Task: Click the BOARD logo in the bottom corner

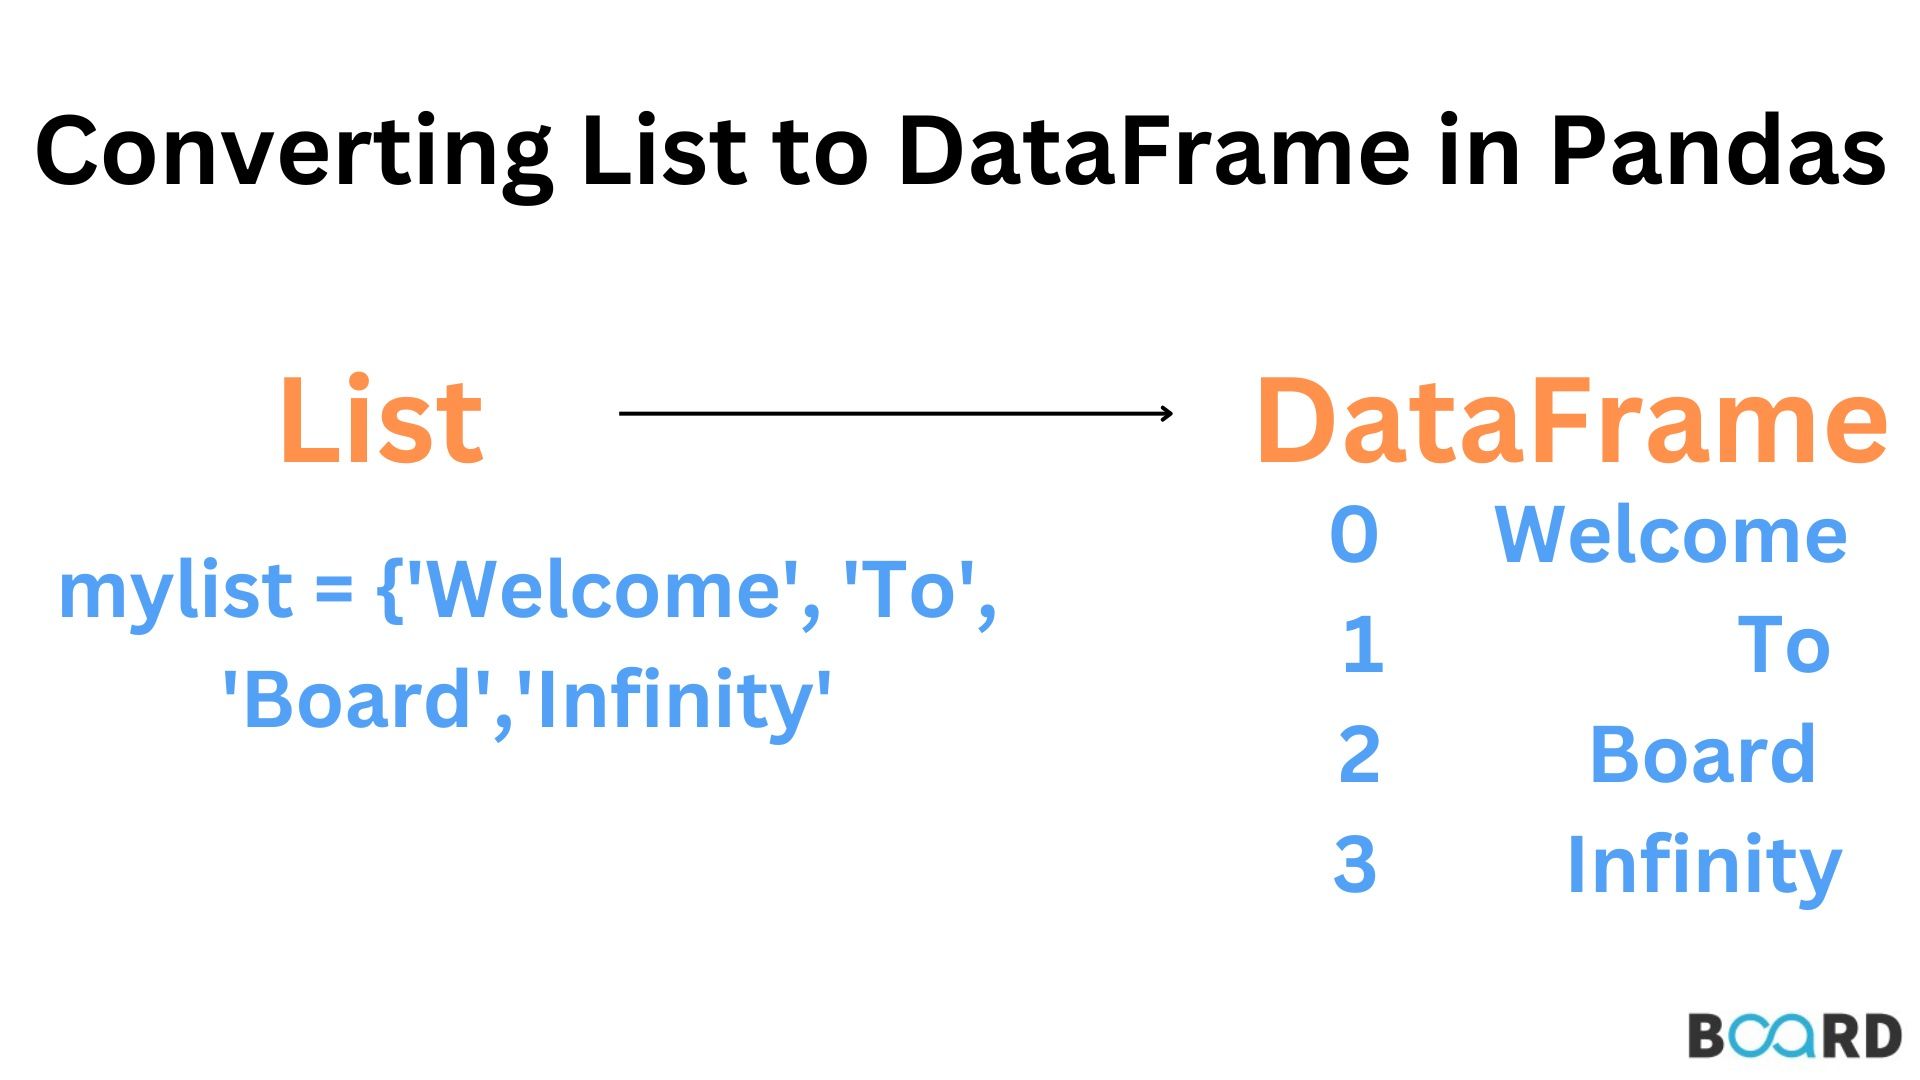Action: point(1794,1036)
